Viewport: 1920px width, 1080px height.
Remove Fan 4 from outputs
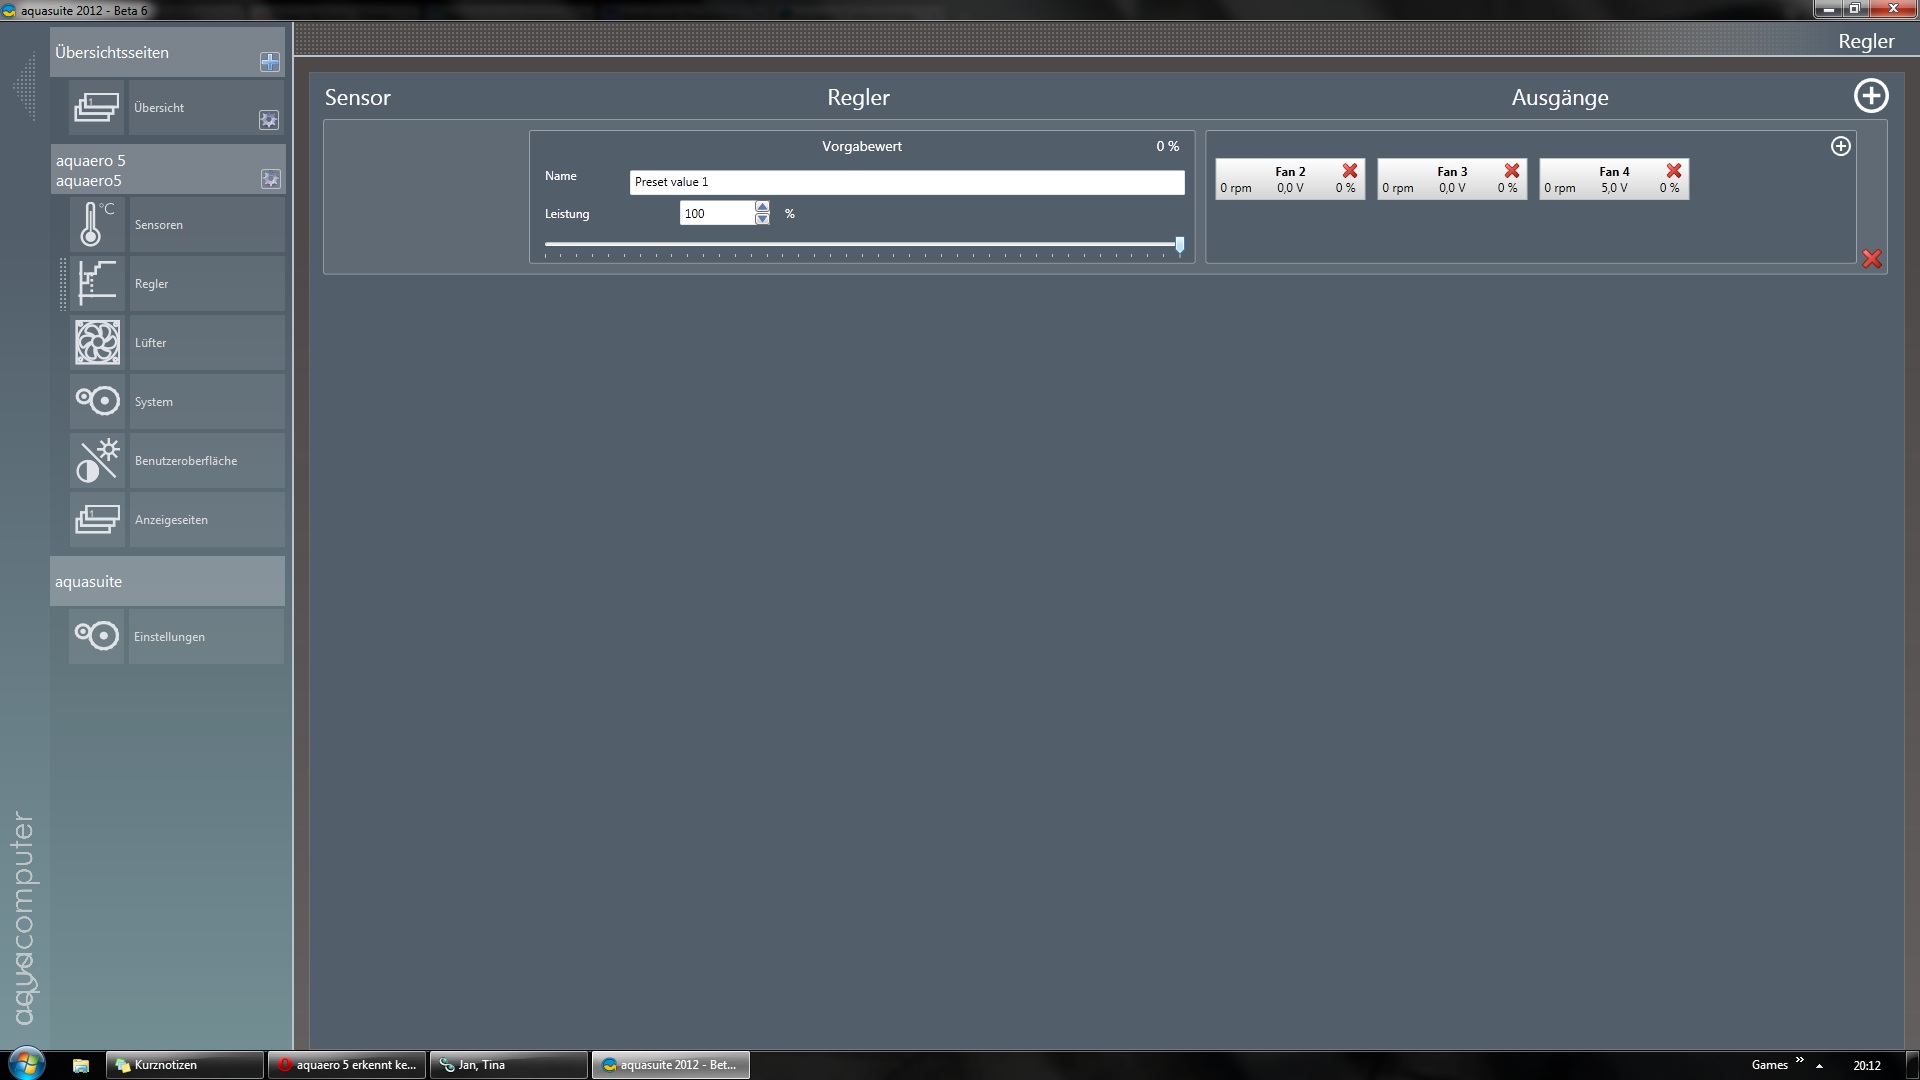point(1674,171)
